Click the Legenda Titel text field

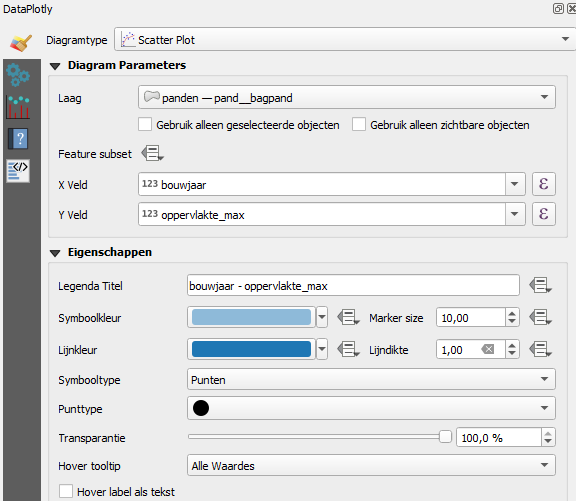[x=353, y=285]
